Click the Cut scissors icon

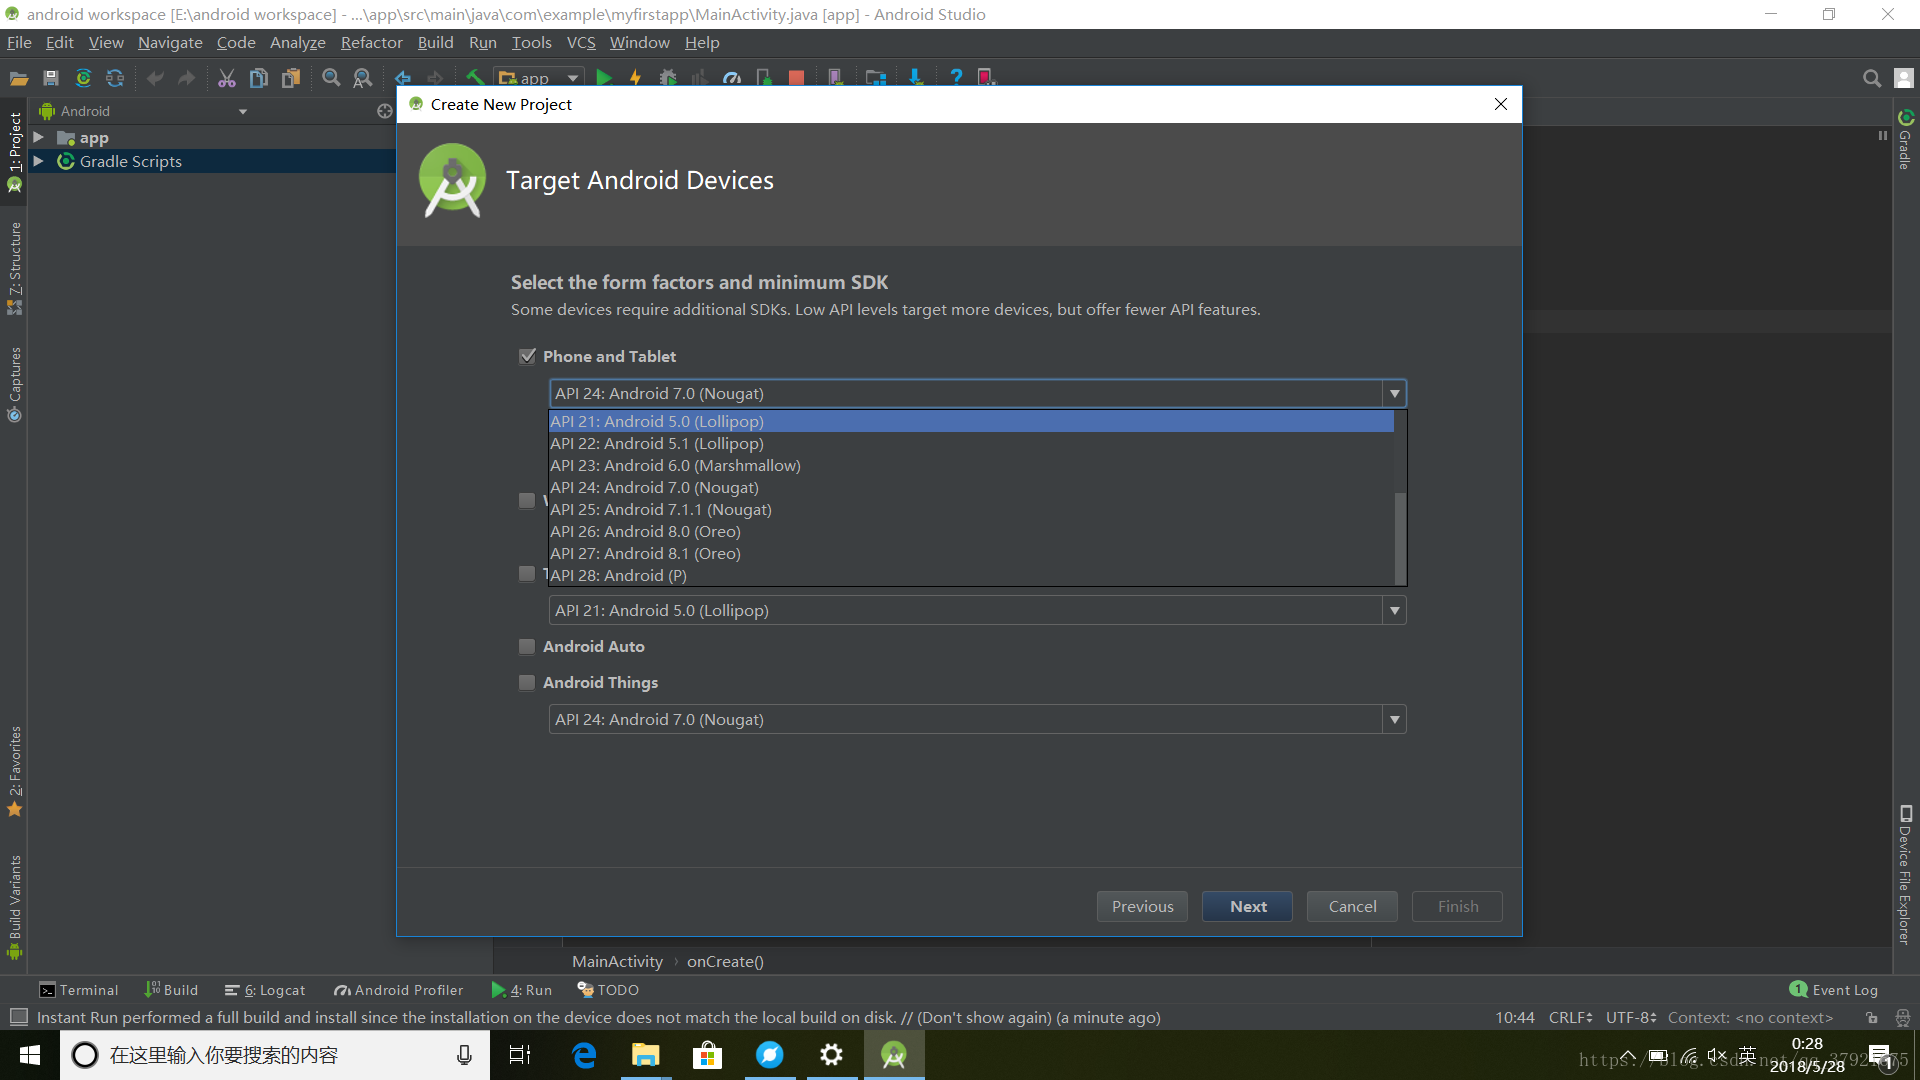tap(227, 78)
